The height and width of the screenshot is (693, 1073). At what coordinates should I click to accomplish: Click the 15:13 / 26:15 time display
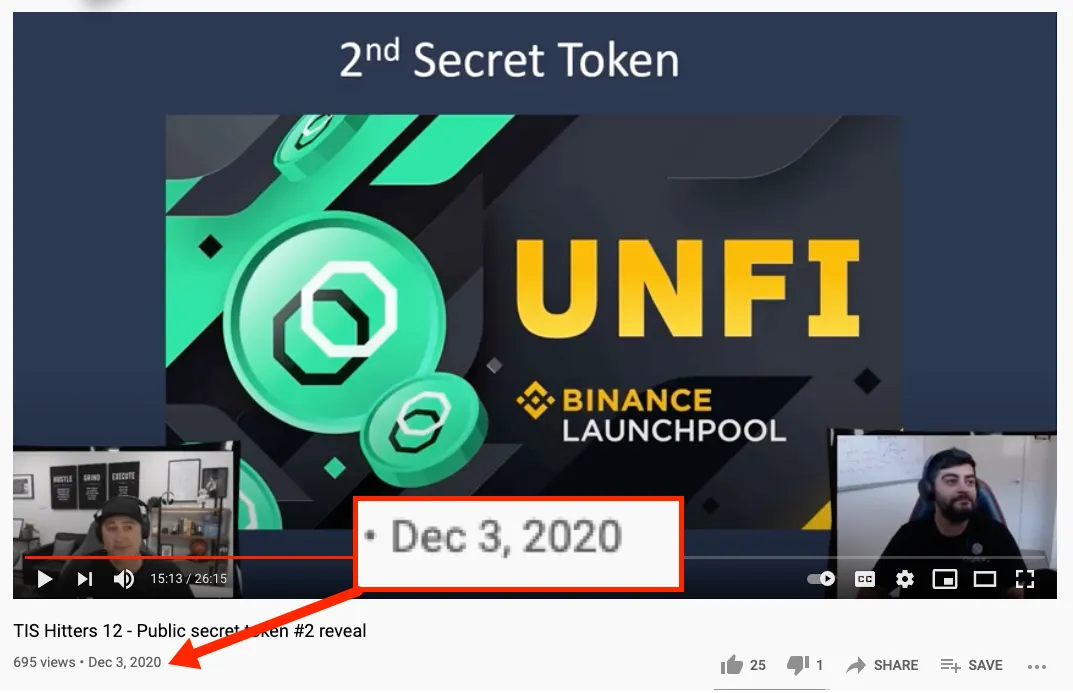[188, 579]
